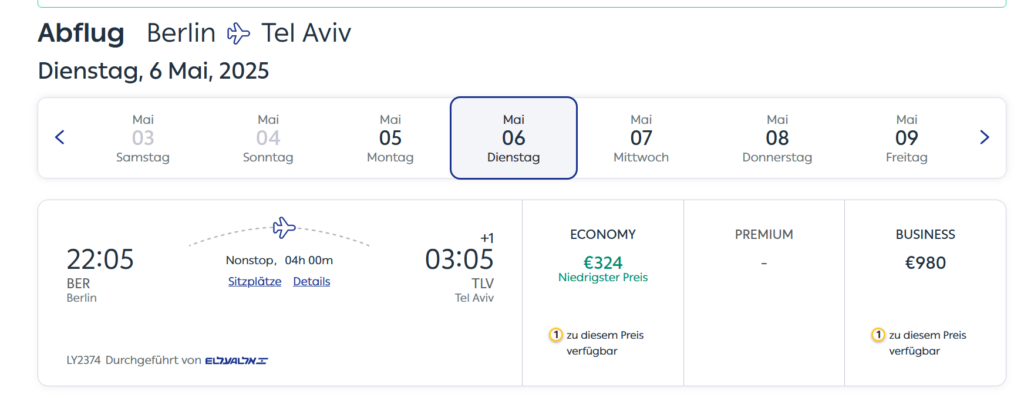Switch to Mittwoch Mai 07 date
This screenshot has width=1024, height=398.
click(641, 138)
